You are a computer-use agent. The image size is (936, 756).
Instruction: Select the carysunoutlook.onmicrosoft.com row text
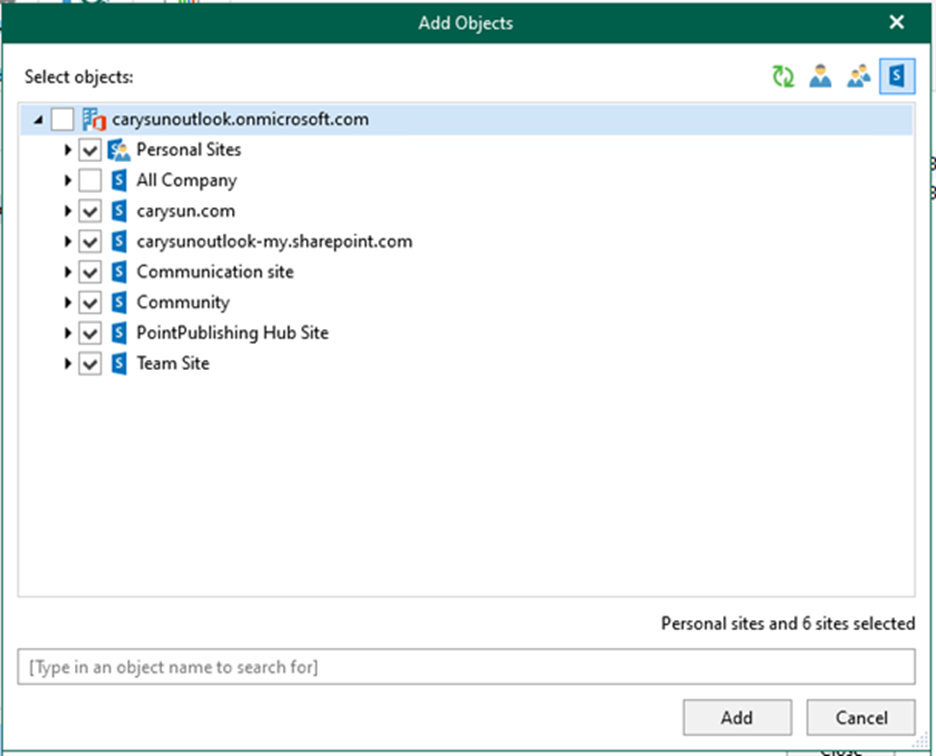tap(241, 119)
